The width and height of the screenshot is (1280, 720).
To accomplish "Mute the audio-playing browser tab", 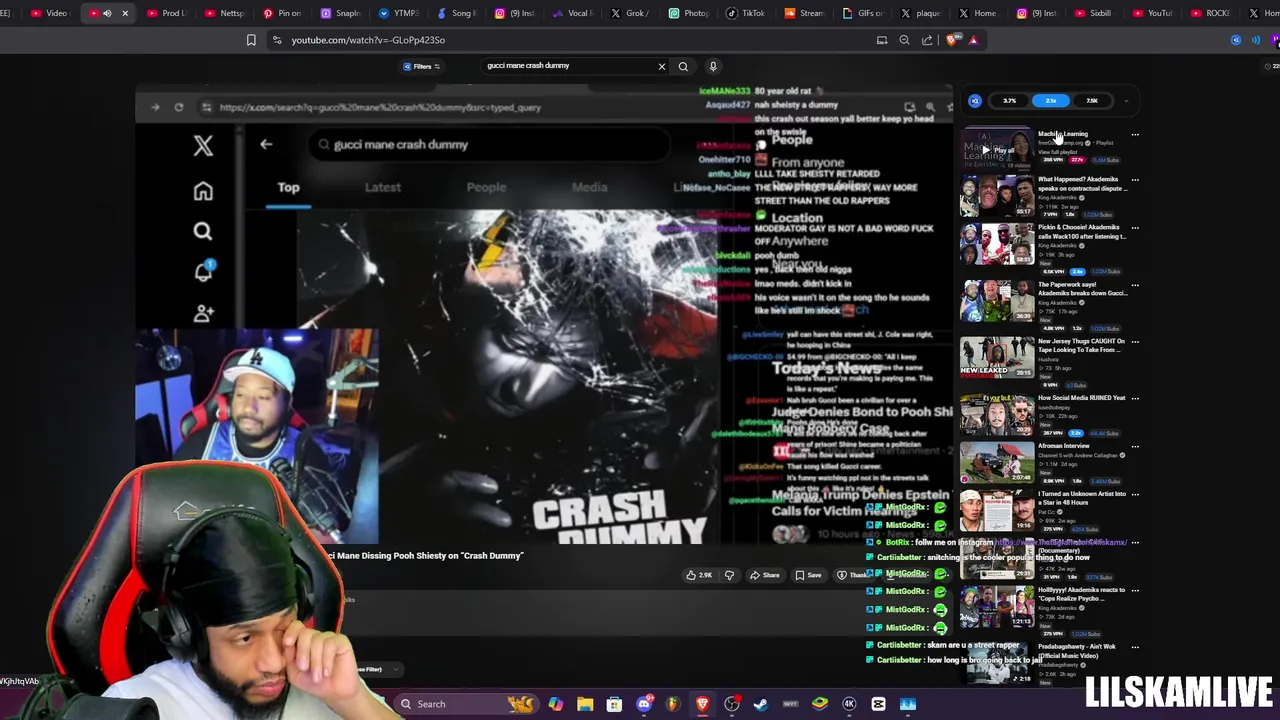I will (107, 13).
